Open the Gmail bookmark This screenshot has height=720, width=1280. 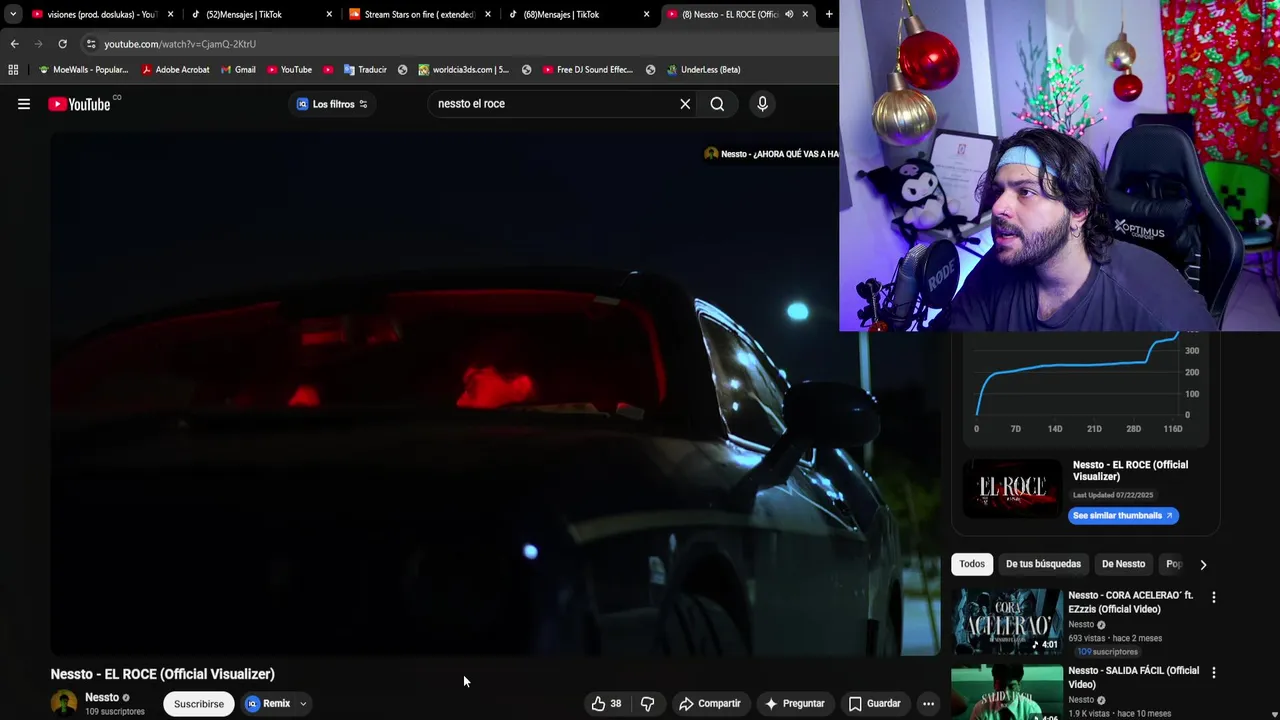[x=238, y=70]
